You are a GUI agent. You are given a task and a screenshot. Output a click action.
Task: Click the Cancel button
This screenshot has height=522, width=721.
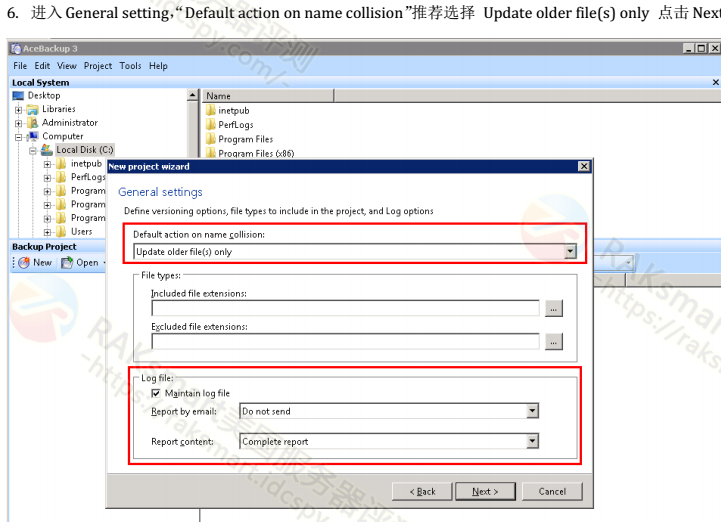(552, 492)
